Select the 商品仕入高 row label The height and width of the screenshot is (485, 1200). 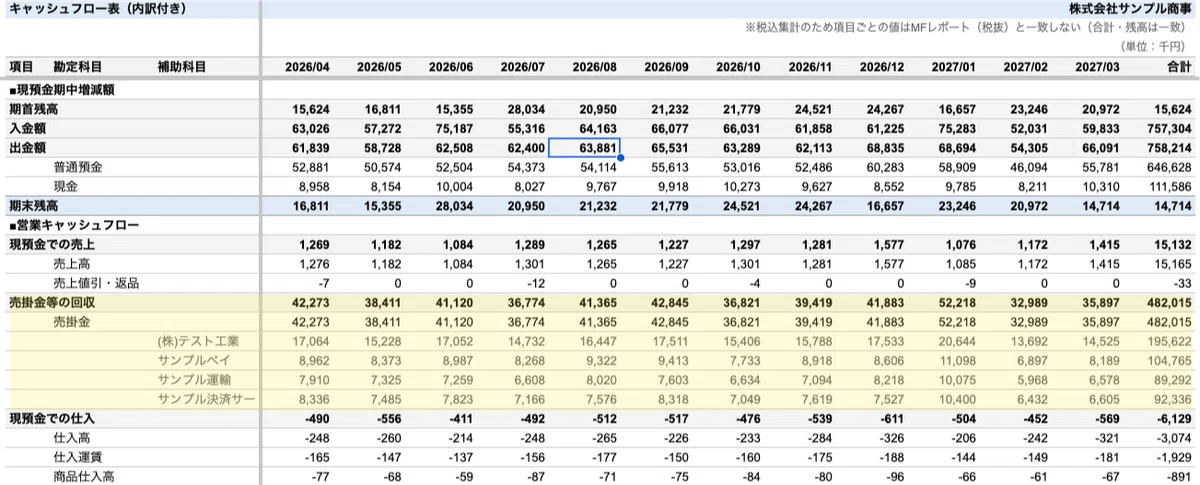[x=84, y=477]
